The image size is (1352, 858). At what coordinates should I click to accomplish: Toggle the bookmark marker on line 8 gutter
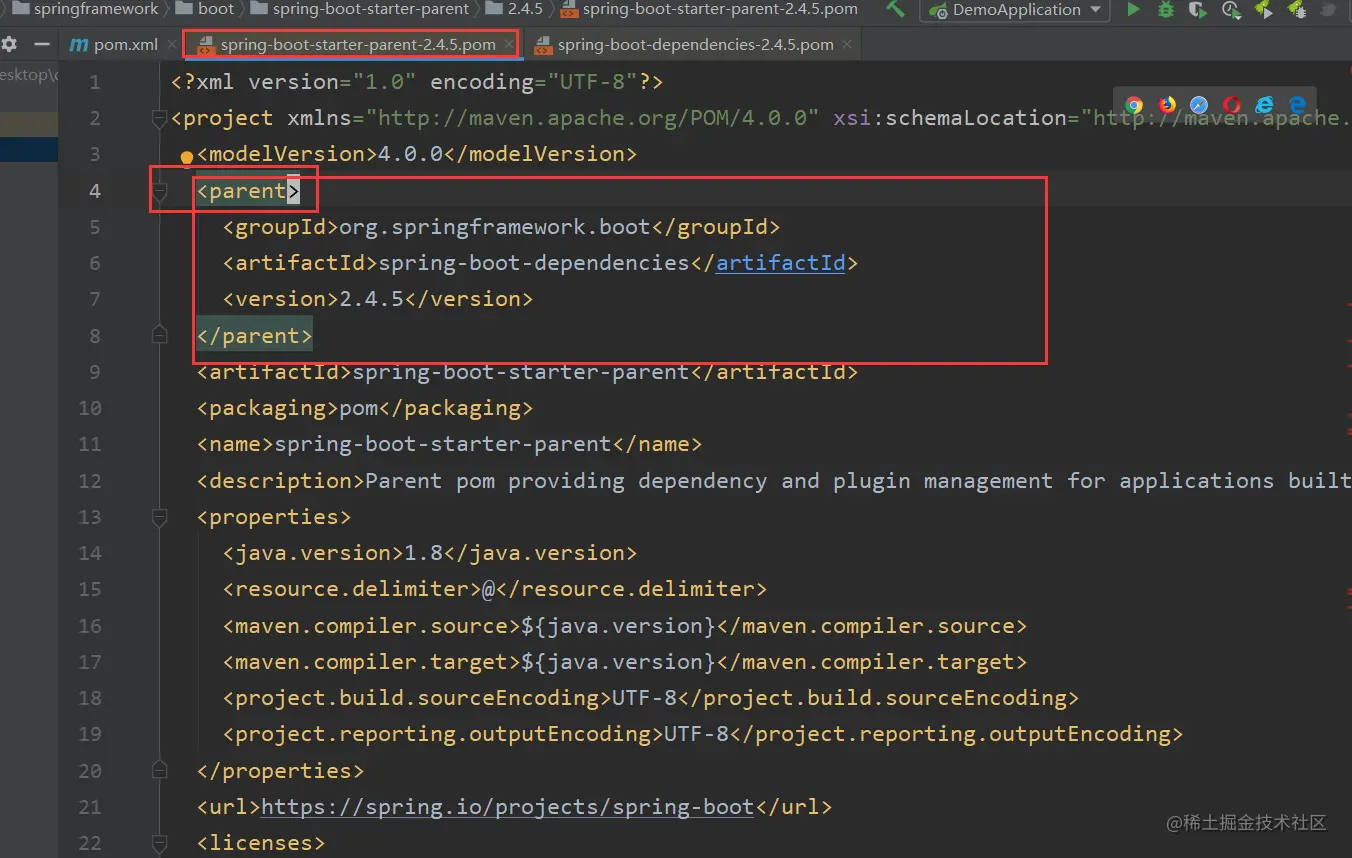[159, 335]
